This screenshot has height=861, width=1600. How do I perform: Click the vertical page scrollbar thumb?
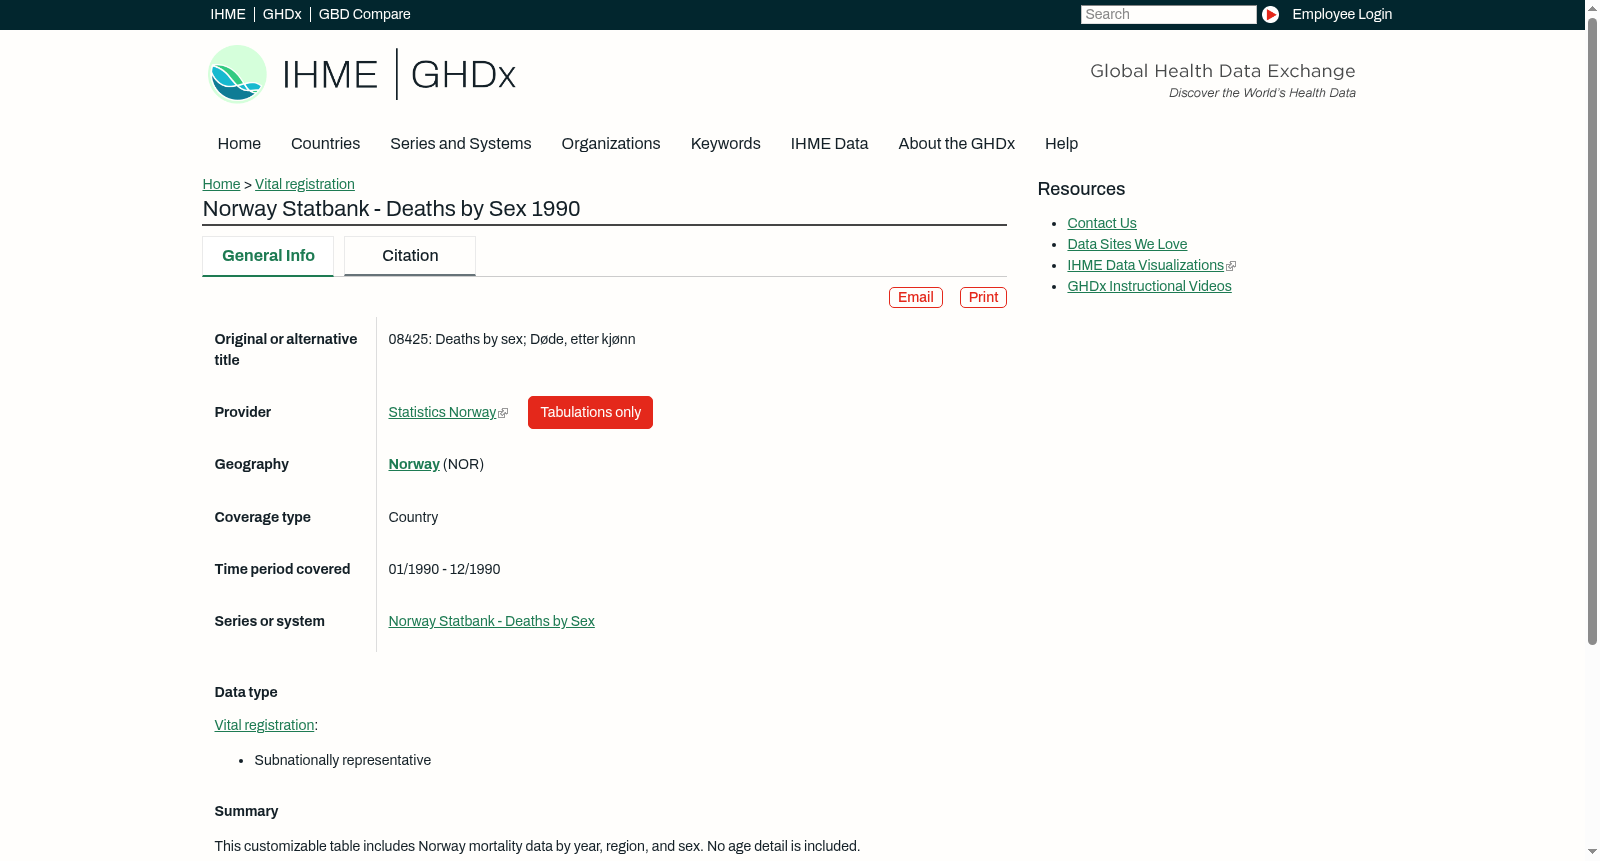1593,330
